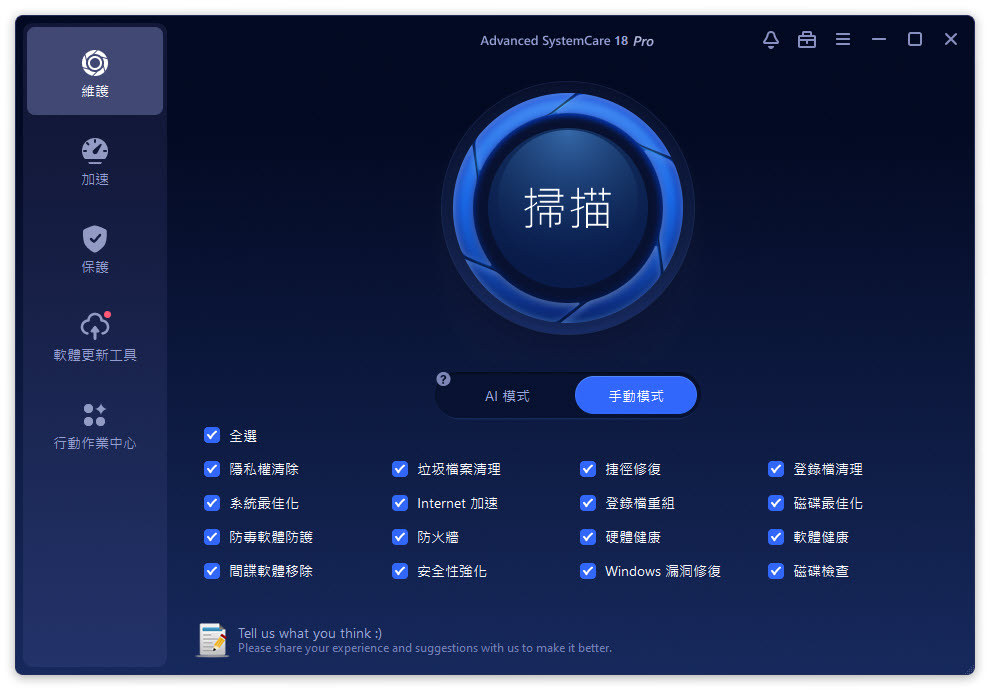The height and width of the screenshot is (690, 990).
Task: Click the Advanced SystemCare 18 Pro title
Action: [567, 41]
